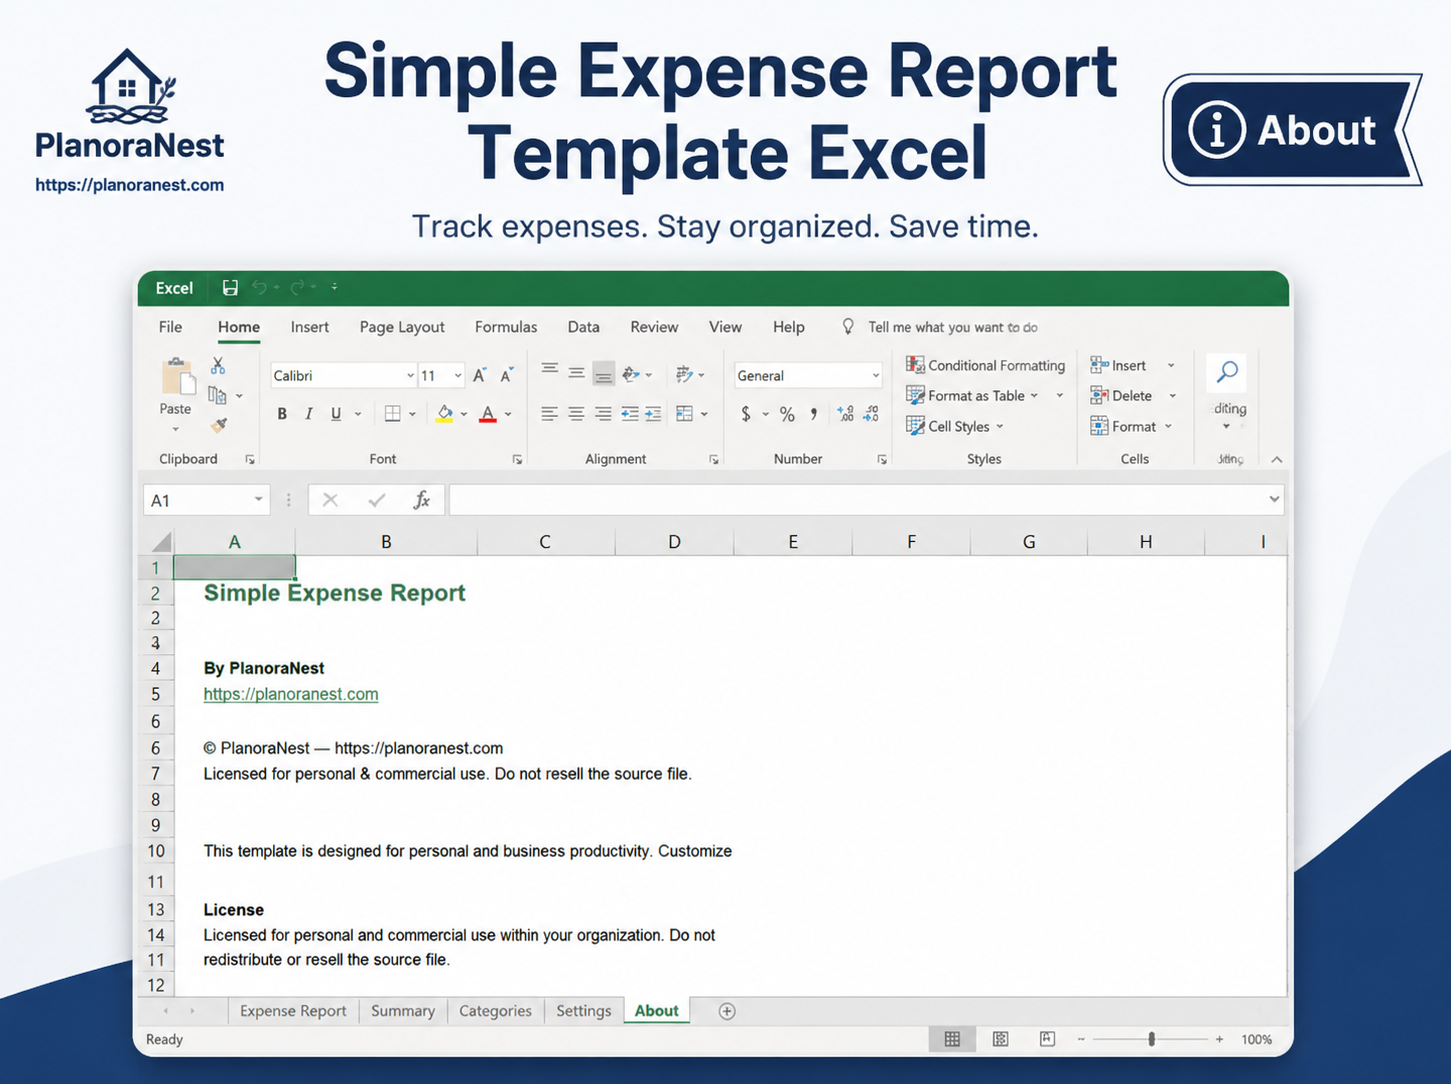
Task: Click the Save icon in title bar
Action: pos(230,288)
